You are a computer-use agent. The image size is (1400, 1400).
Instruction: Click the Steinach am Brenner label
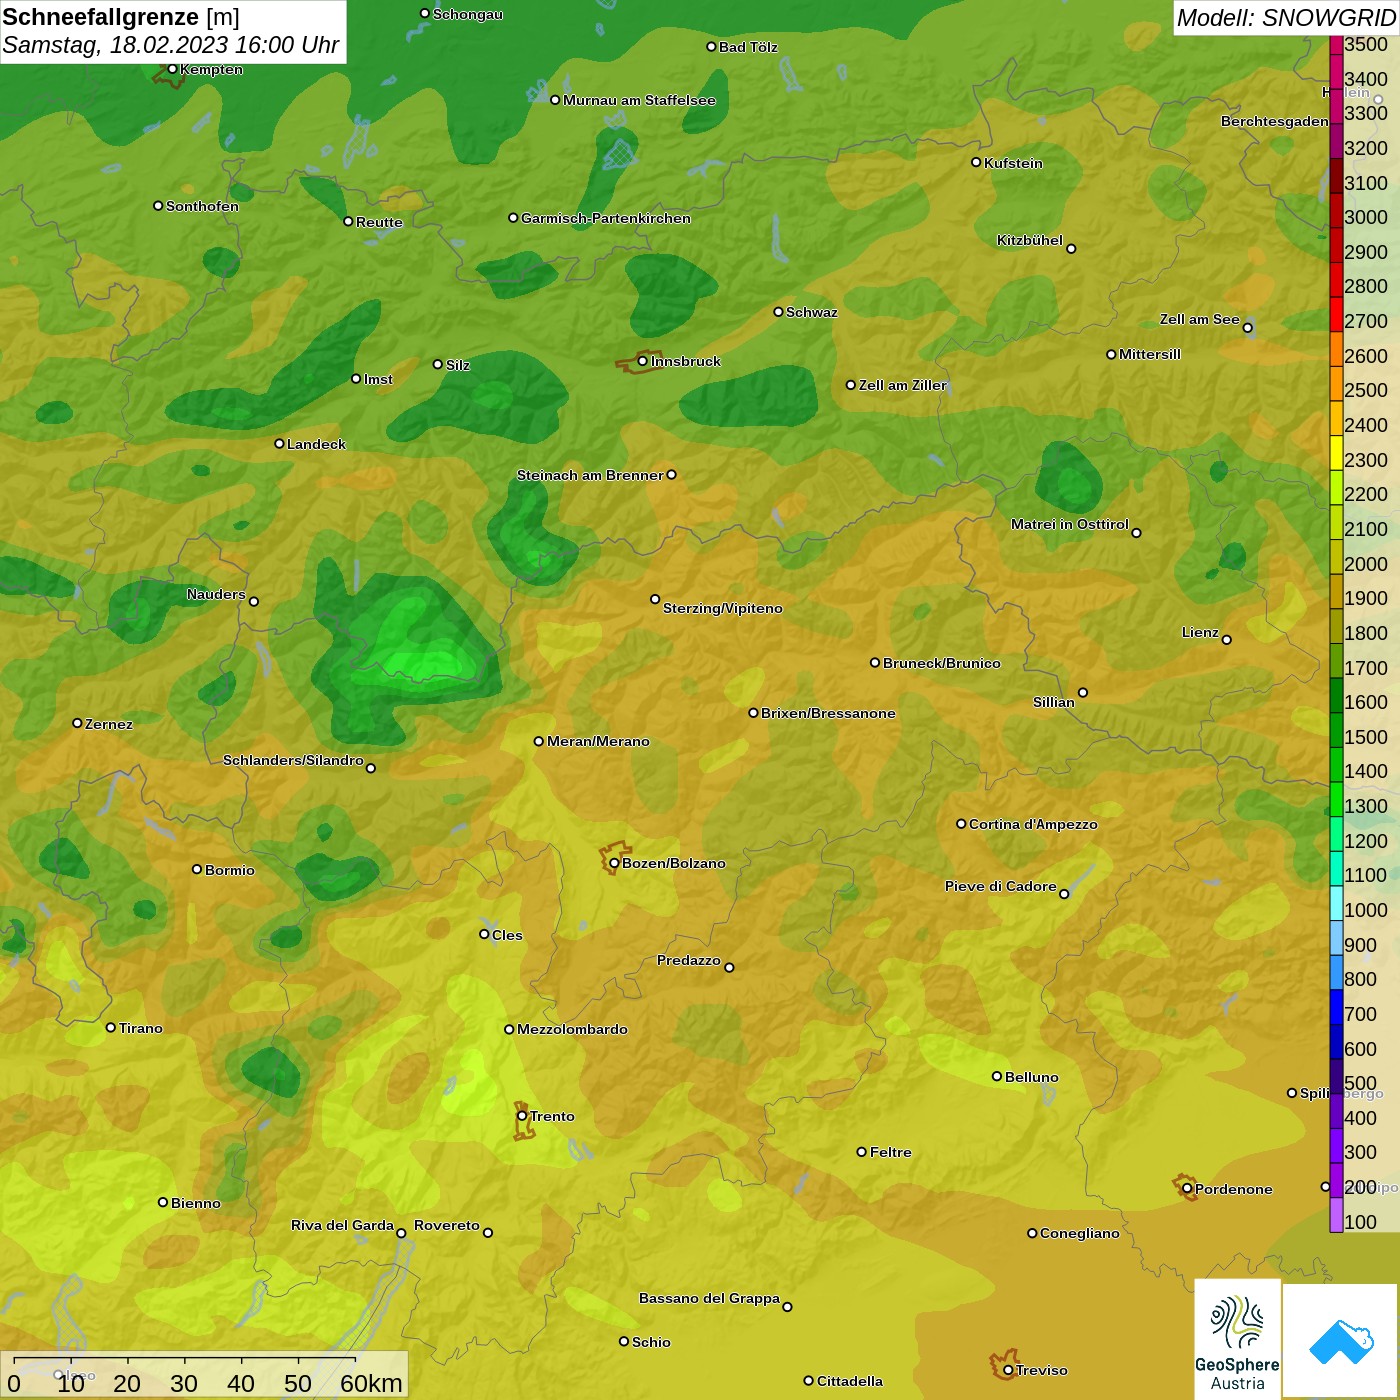click(x=590, y=475)
